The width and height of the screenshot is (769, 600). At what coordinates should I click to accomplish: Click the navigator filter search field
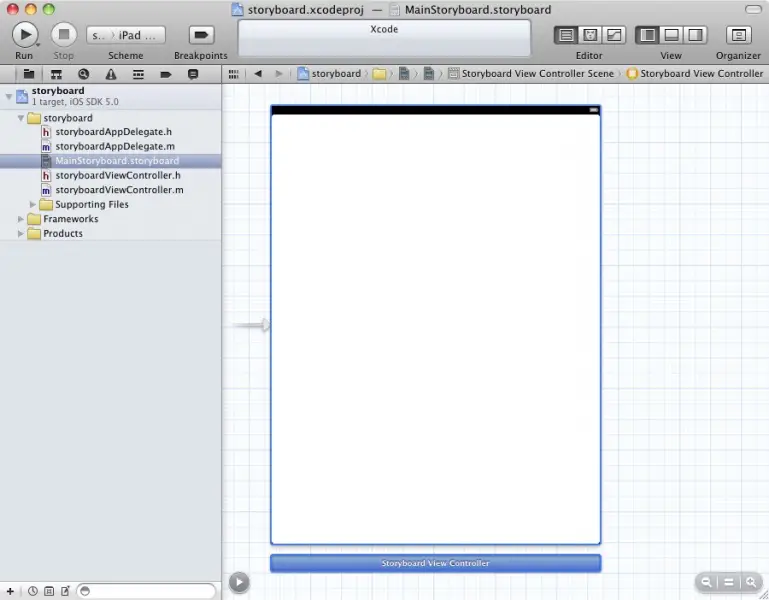pos(147,591)
